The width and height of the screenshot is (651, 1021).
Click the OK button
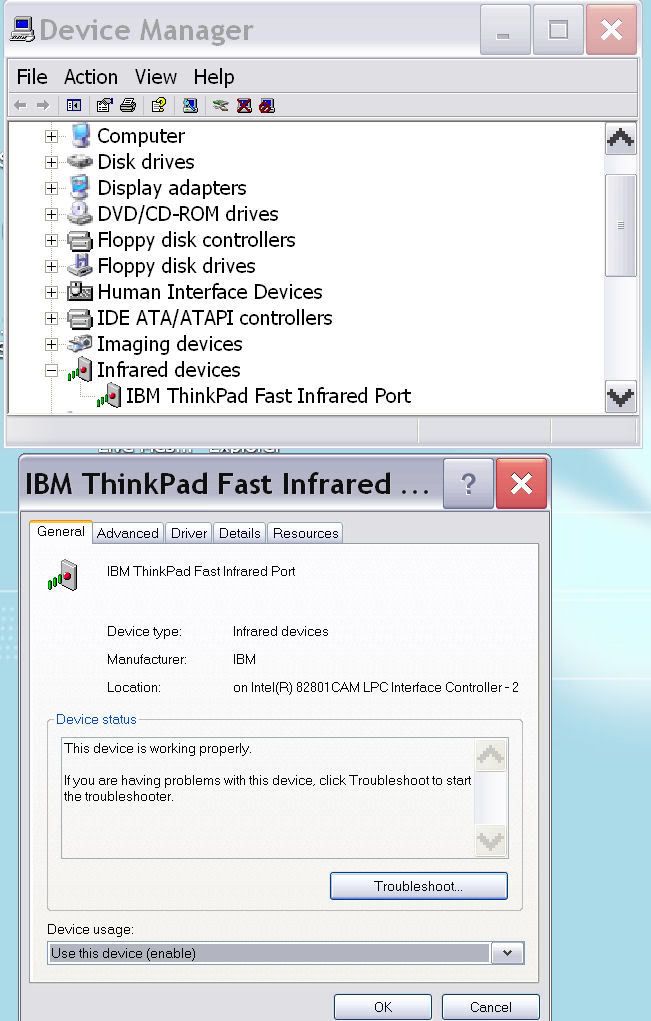(382, 1006)
